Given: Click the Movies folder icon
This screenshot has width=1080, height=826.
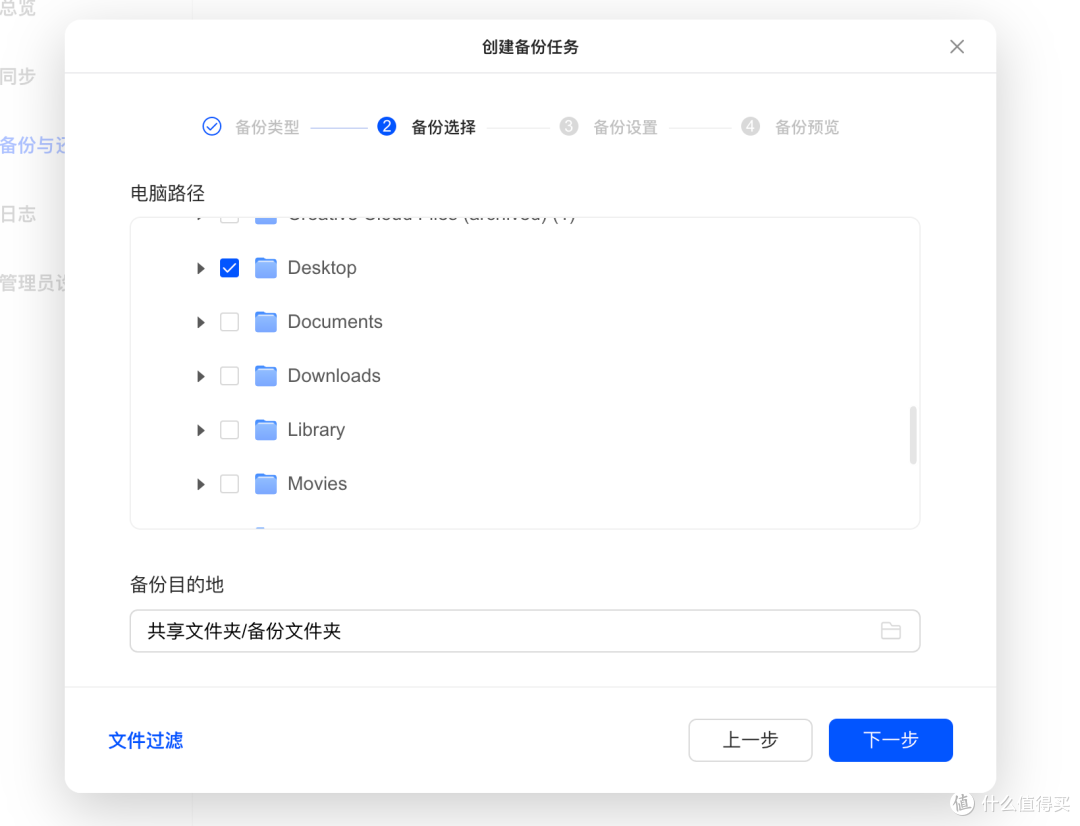Looking at the screenshot, I should click(x=266, y=484).
